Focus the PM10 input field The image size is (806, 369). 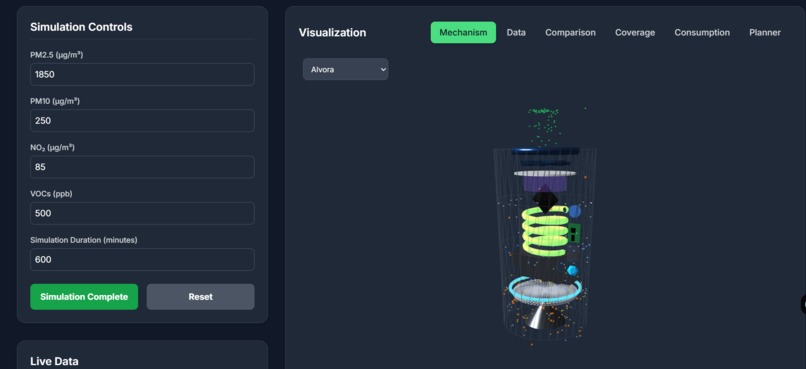pos(142,121)
